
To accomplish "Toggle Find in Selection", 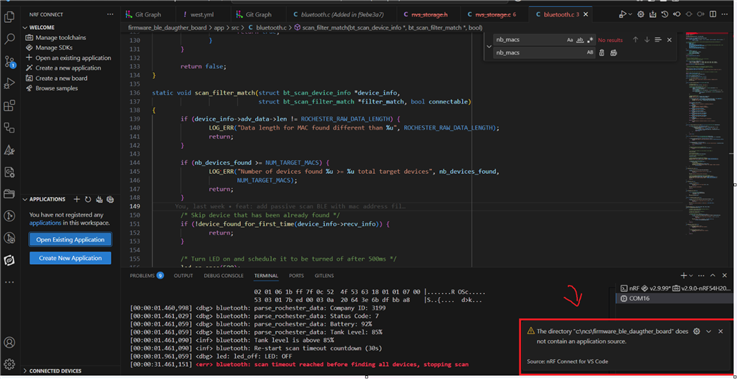I will 658,40.
